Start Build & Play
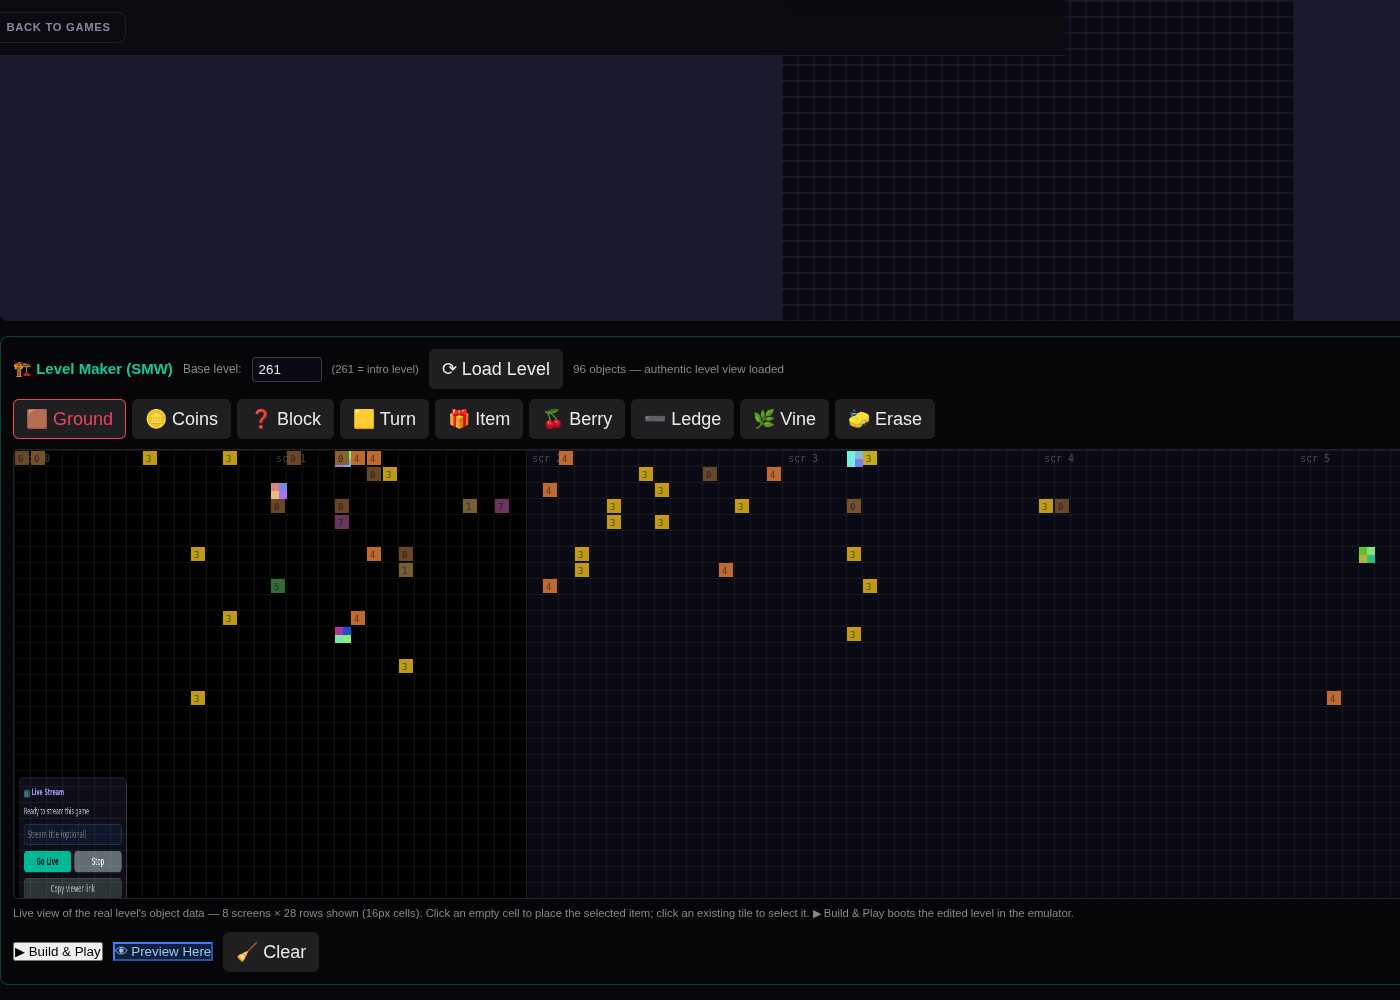 coord(58,951)
